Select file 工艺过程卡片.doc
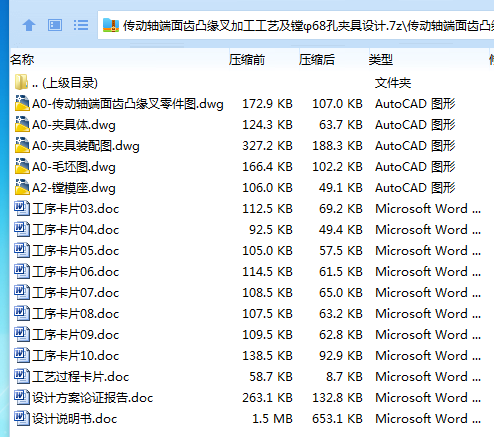Viewport: 494px width, 437px height. click(81, 377)
